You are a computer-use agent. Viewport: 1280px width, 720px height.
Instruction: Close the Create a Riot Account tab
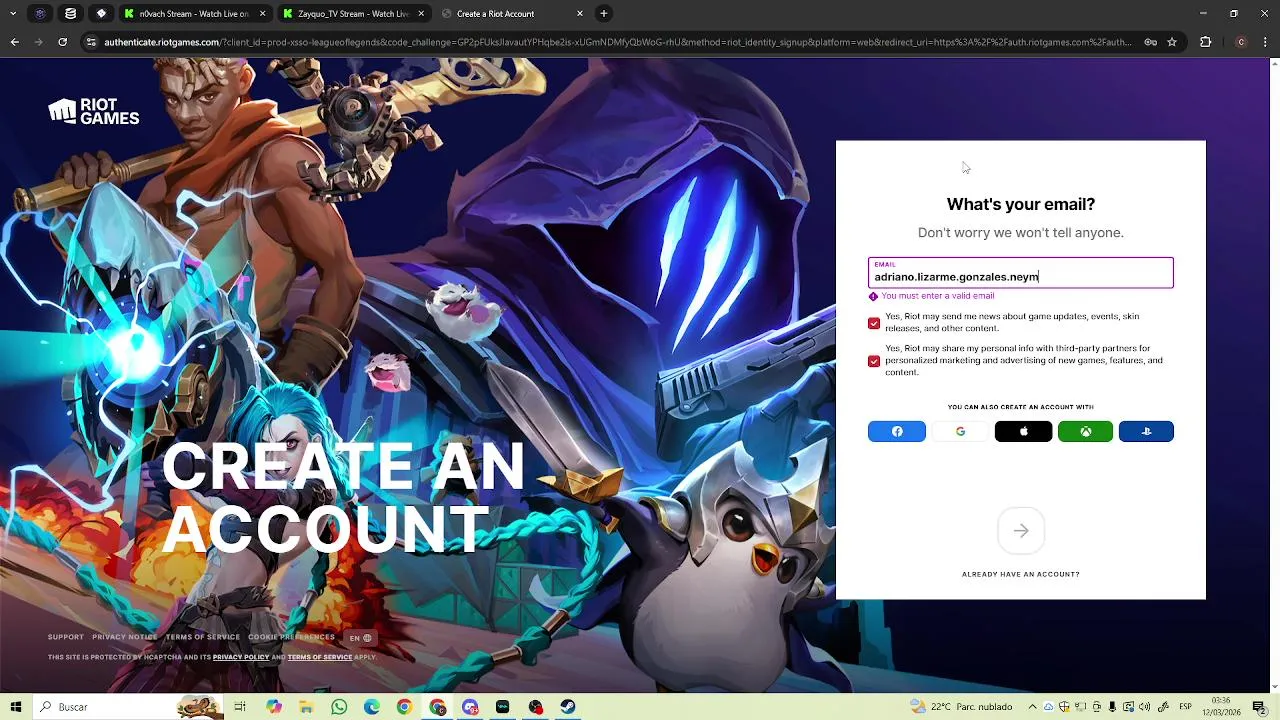(x=580, y=13)
